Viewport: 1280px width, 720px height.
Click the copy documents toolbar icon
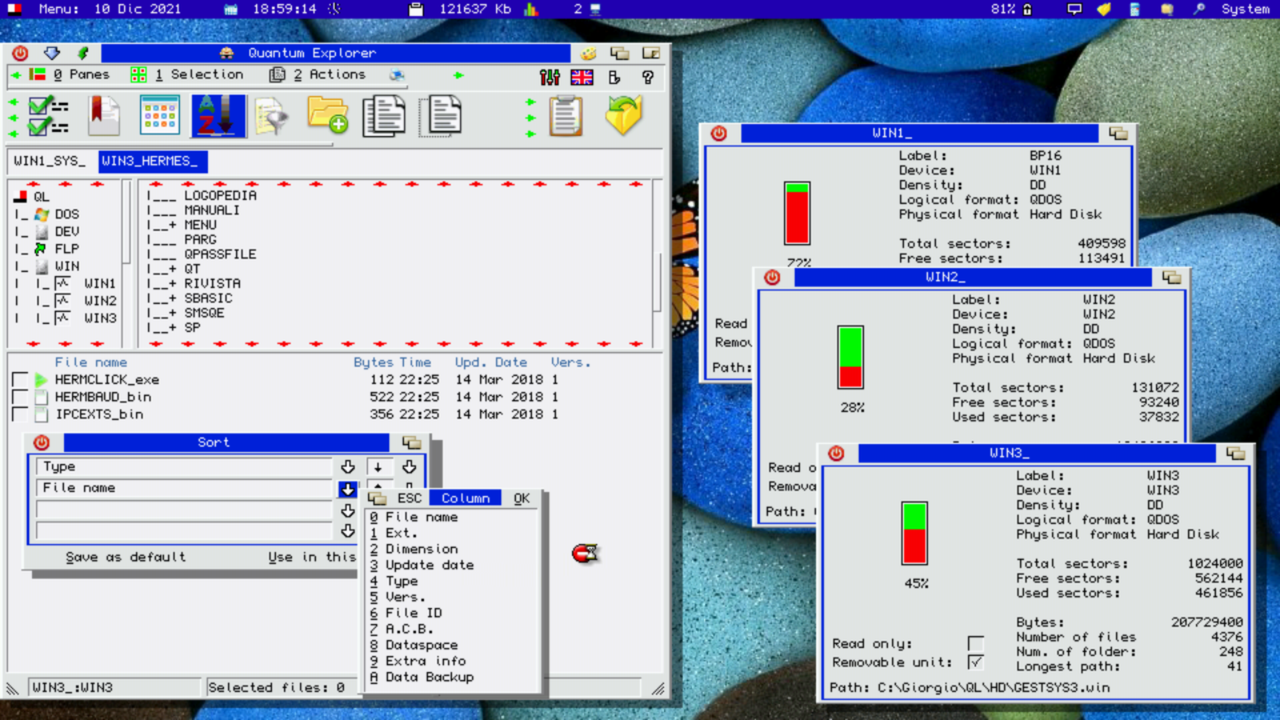coord(384,115)
